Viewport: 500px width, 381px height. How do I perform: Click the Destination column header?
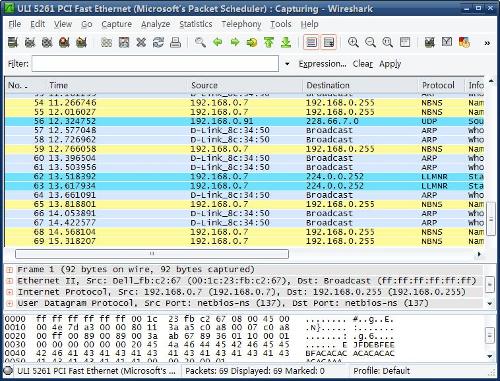tap(360, 85)
